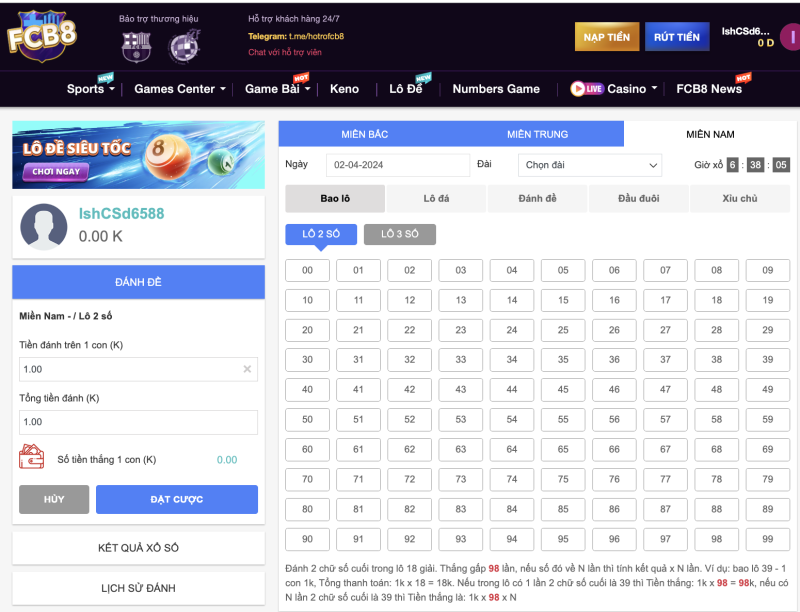Select number 00 in the grid
Image resolution: width=800 pixels, height=612 pixels.
[x=308, y=270]
